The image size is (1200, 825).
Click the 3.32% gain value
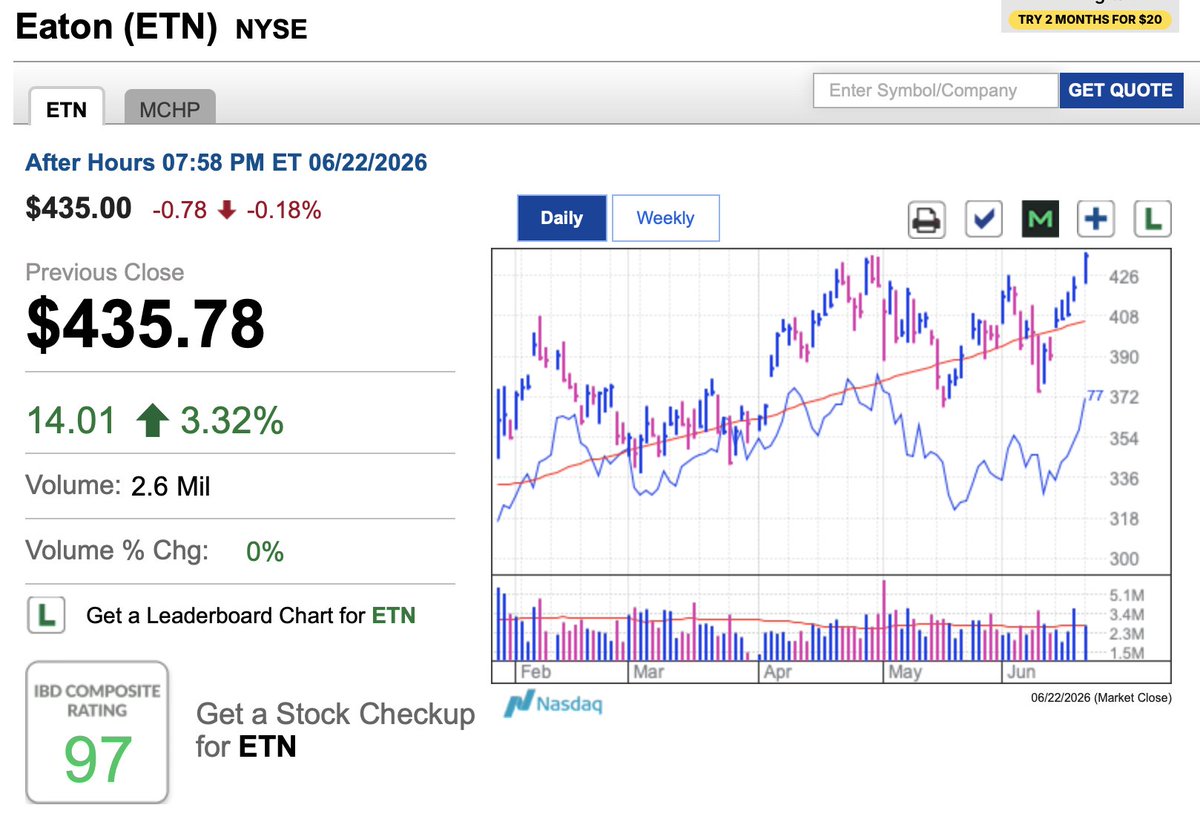pyautogui.click(x=232, y=421)
